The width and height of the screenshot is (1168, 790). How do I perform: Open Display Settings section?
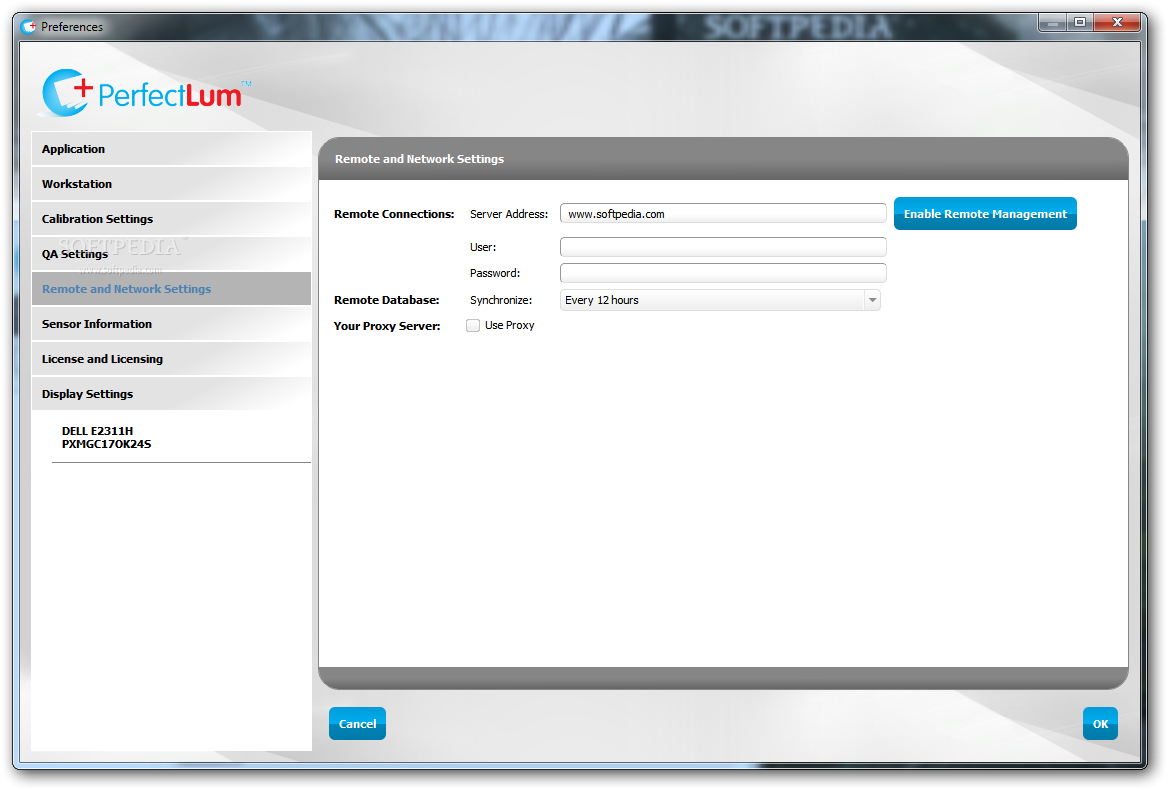tap(171, 394)
